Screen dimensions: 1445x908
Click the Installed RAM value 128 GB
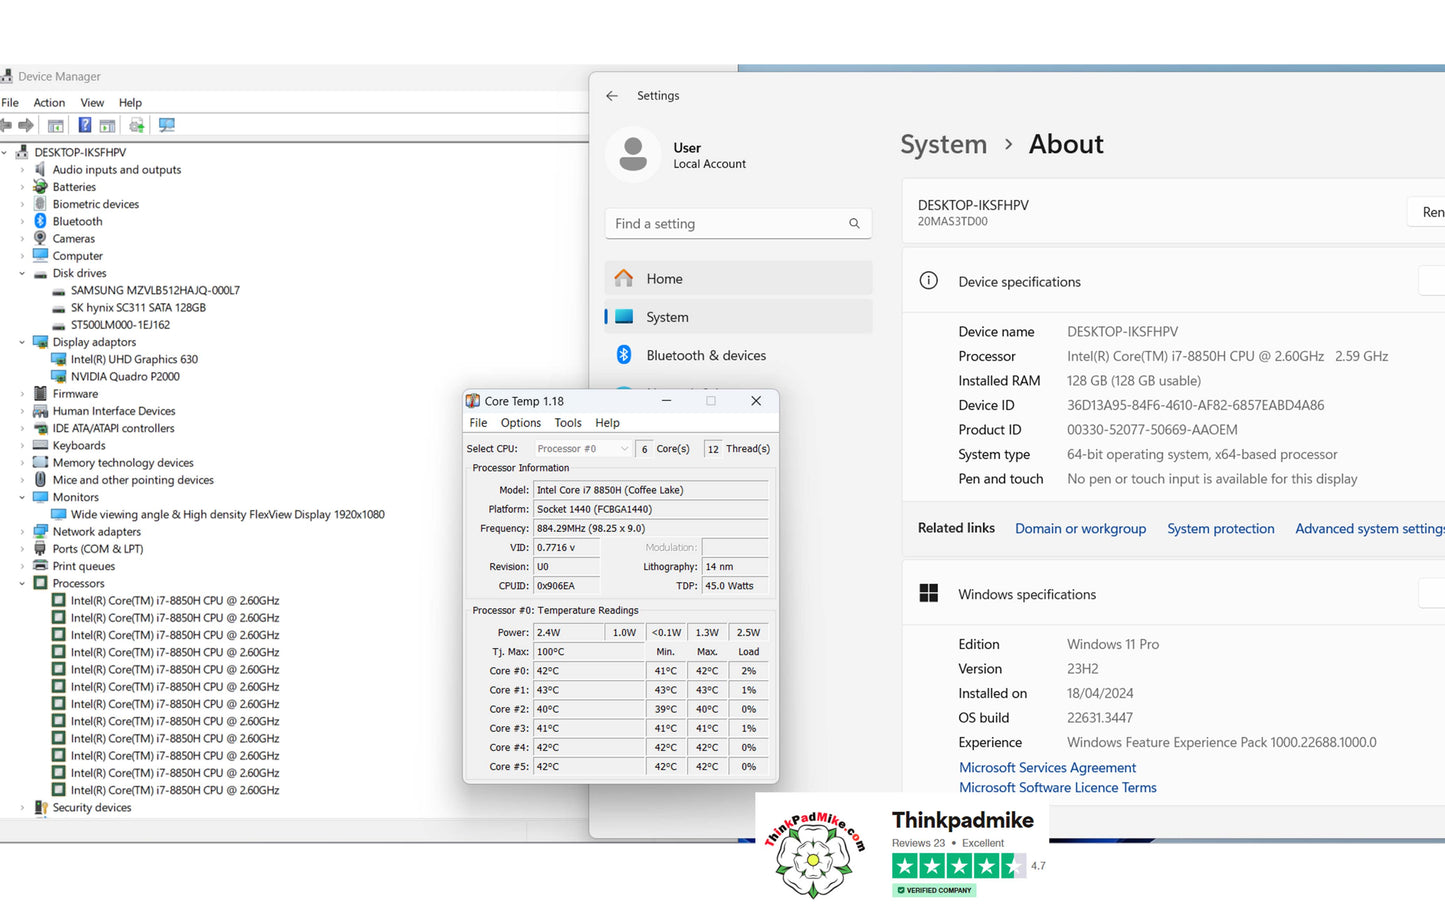pos(1134,381)
